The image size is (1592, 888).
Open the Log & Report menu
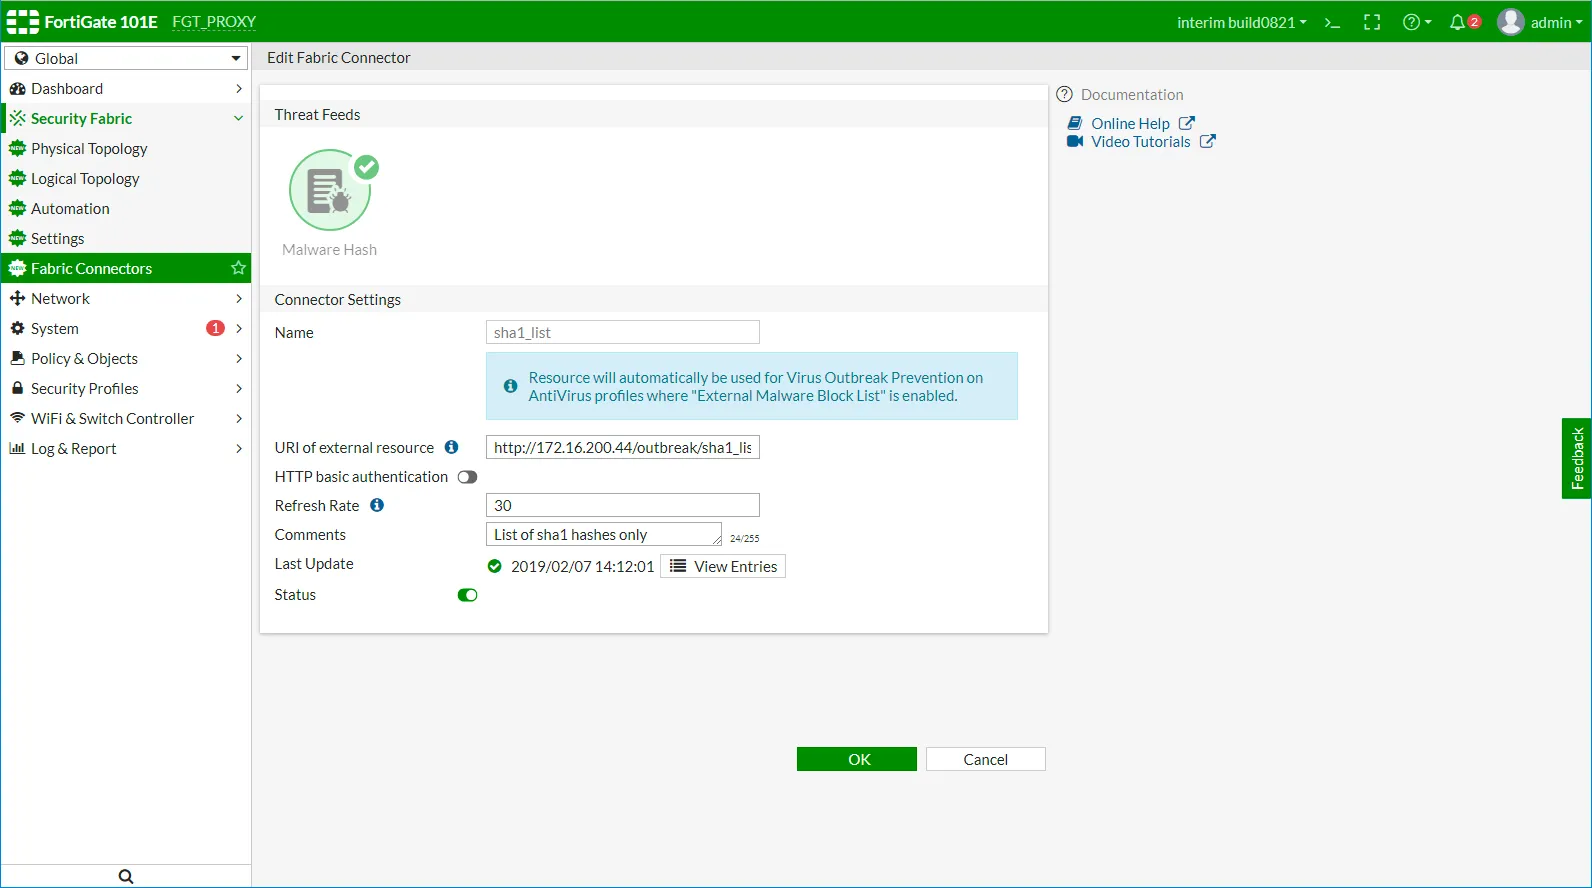tap(126, 448)
